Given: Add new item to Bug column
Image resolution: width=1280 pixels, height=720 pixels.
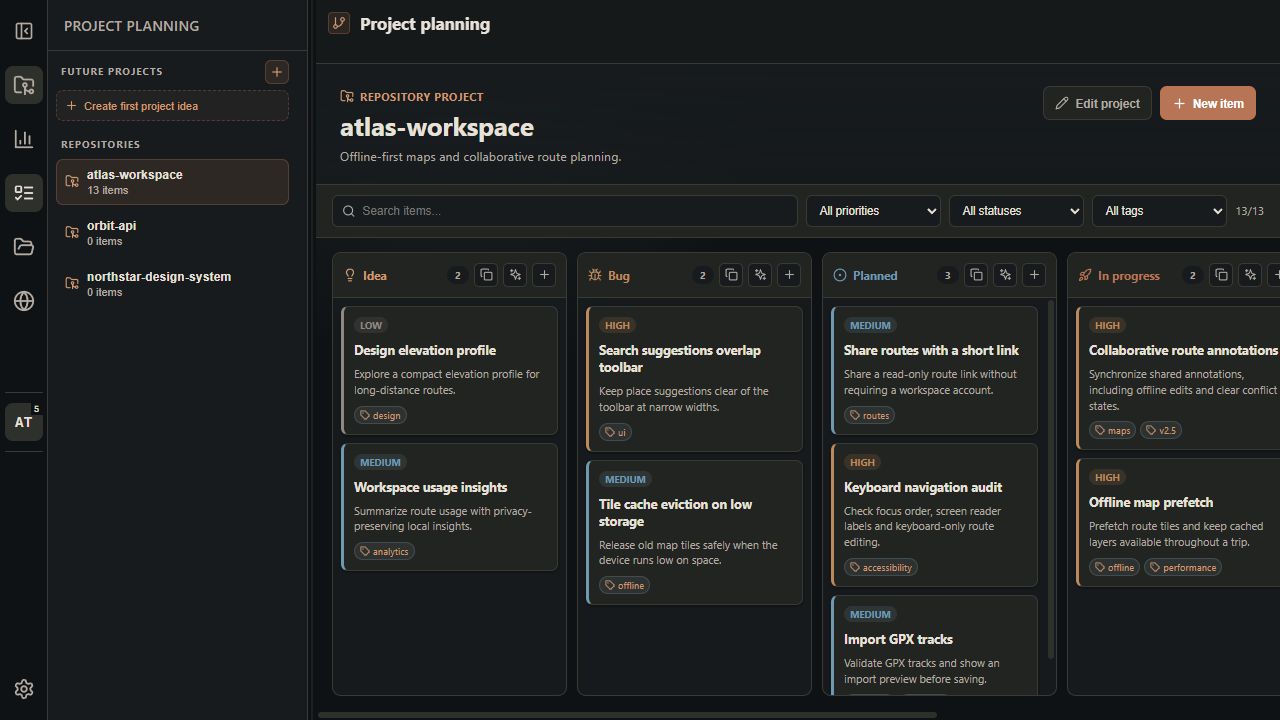Looking at the screenshot, I should click(x=789, y=275).
